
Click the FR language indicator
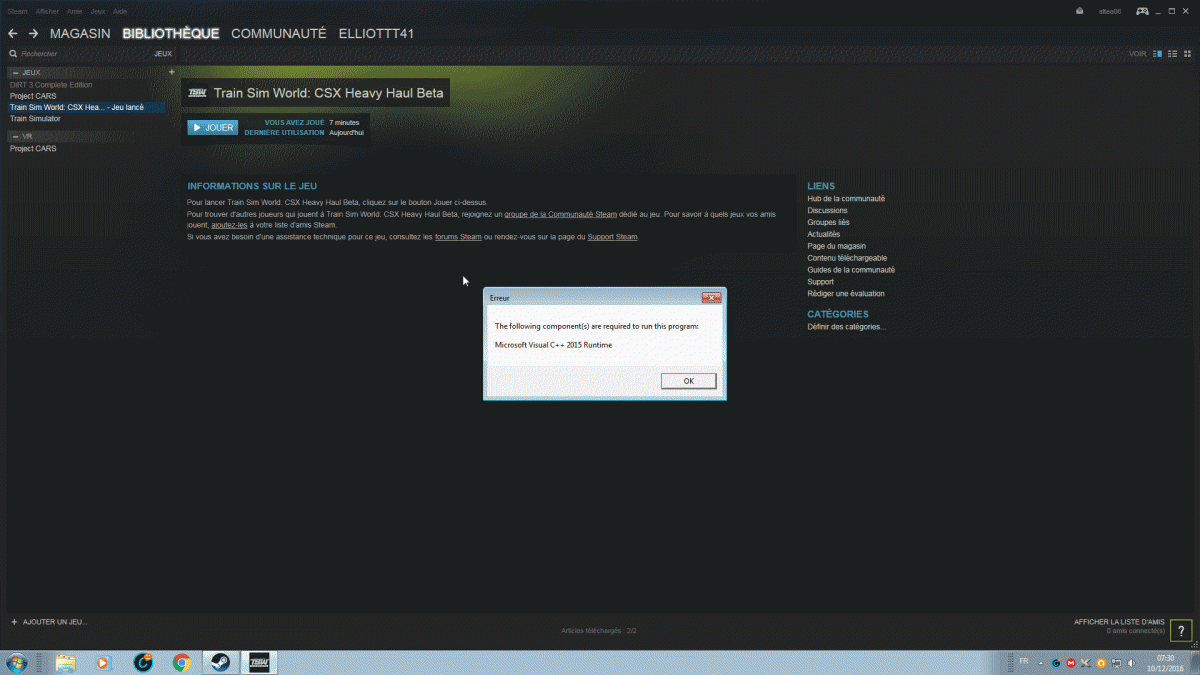point(1023,661)
